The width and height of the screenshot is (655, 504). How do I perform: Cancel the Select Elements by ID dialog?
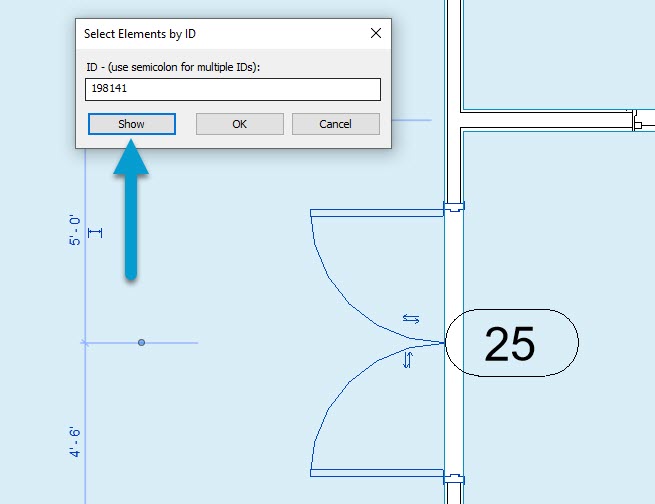coord(335,124)
